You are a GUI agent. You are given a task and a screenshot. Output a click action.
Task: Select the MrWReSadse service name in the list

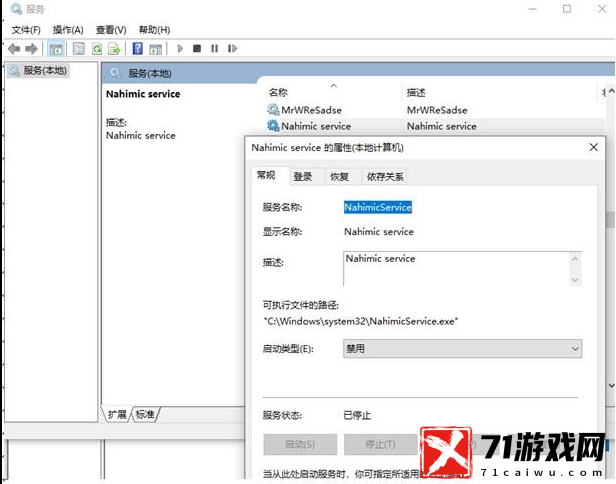click(311, 110)
